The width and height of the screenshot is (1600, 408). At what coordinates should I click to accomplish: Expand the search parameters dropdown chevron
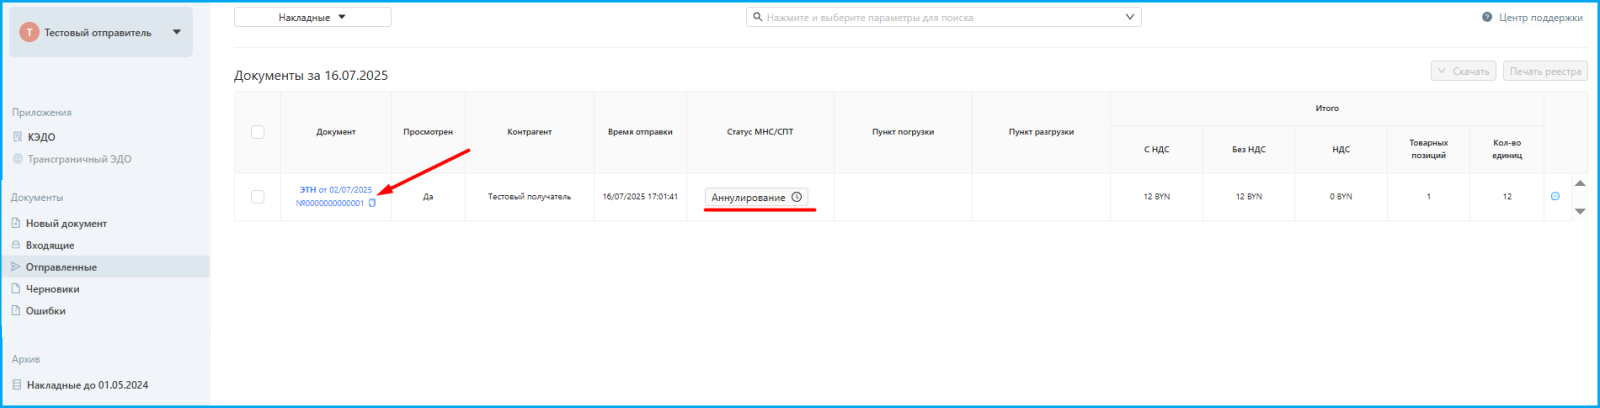pos(1130,17)
